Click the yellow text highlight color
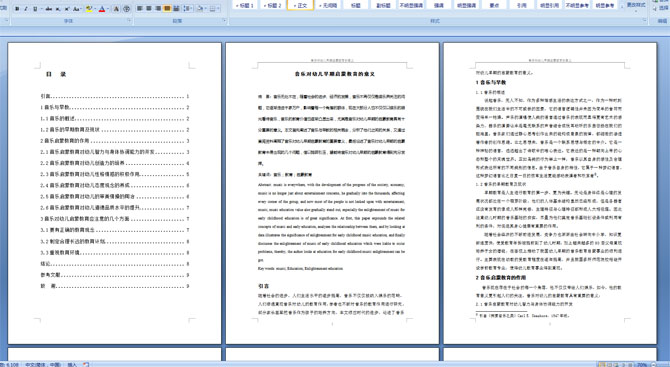670x367 pixels. point(89,9)
